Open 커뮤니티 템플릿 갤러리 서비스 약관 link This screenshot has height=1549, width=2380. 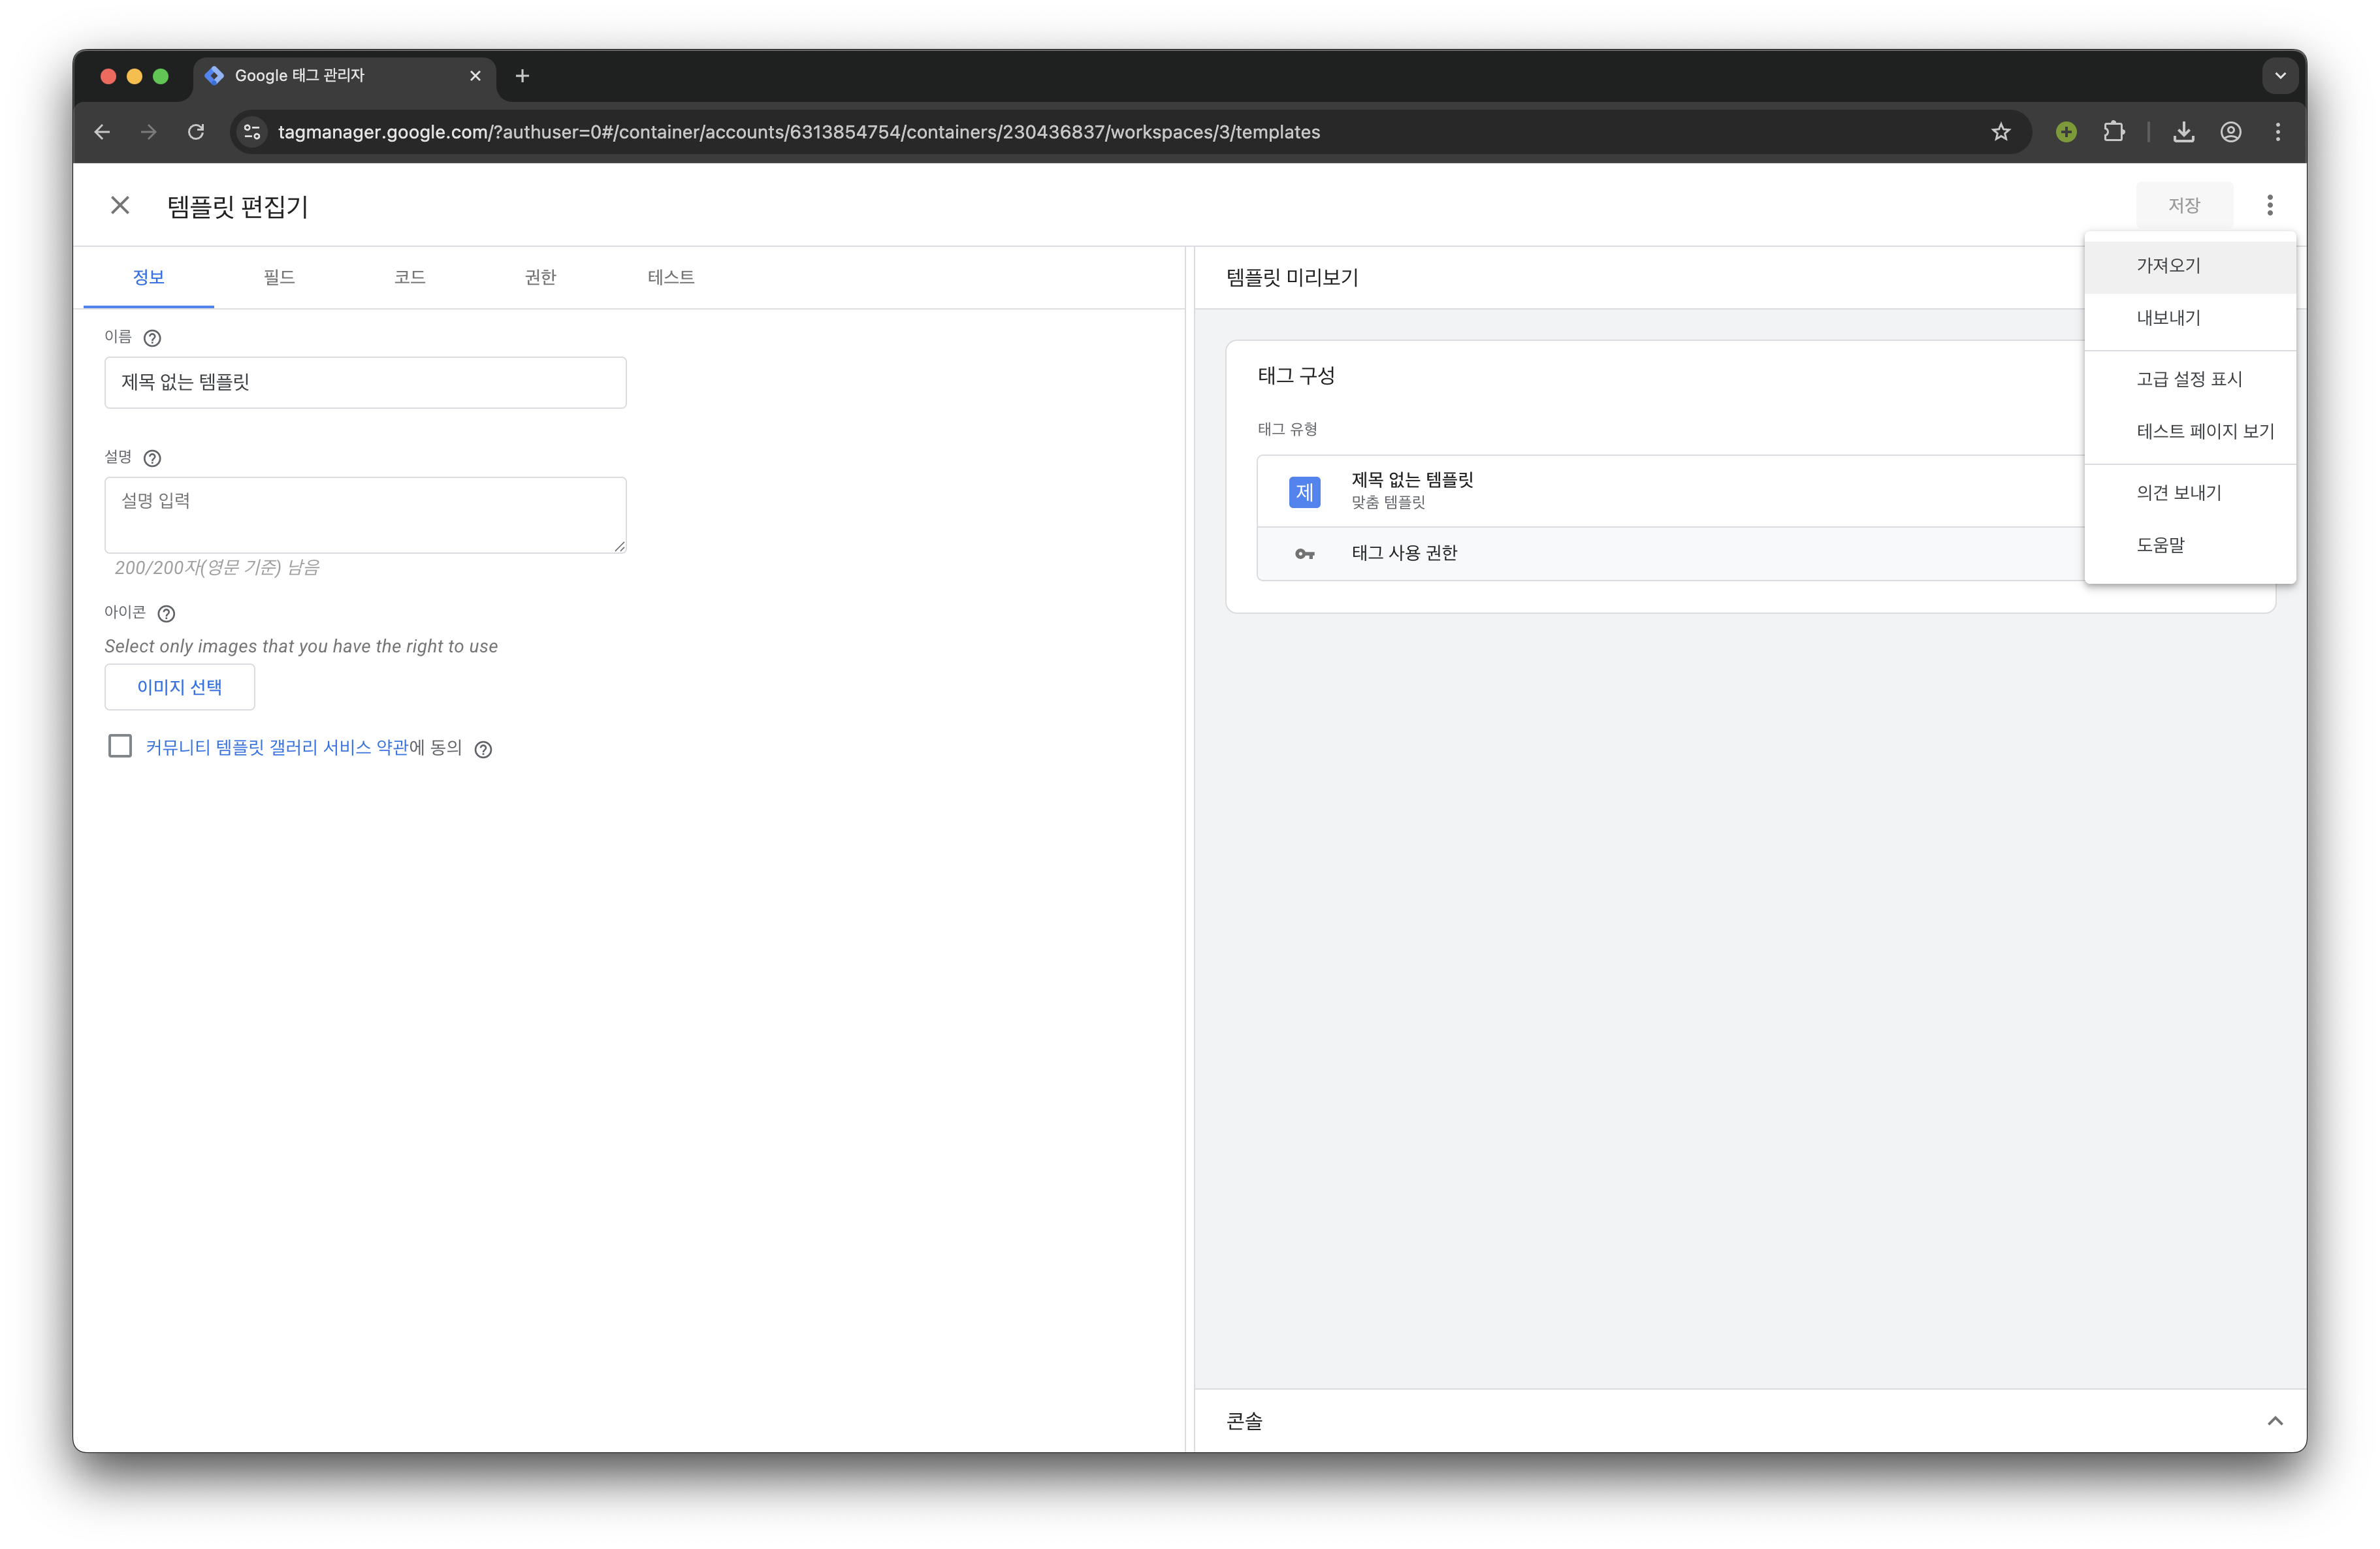click(x=277, y=747)
